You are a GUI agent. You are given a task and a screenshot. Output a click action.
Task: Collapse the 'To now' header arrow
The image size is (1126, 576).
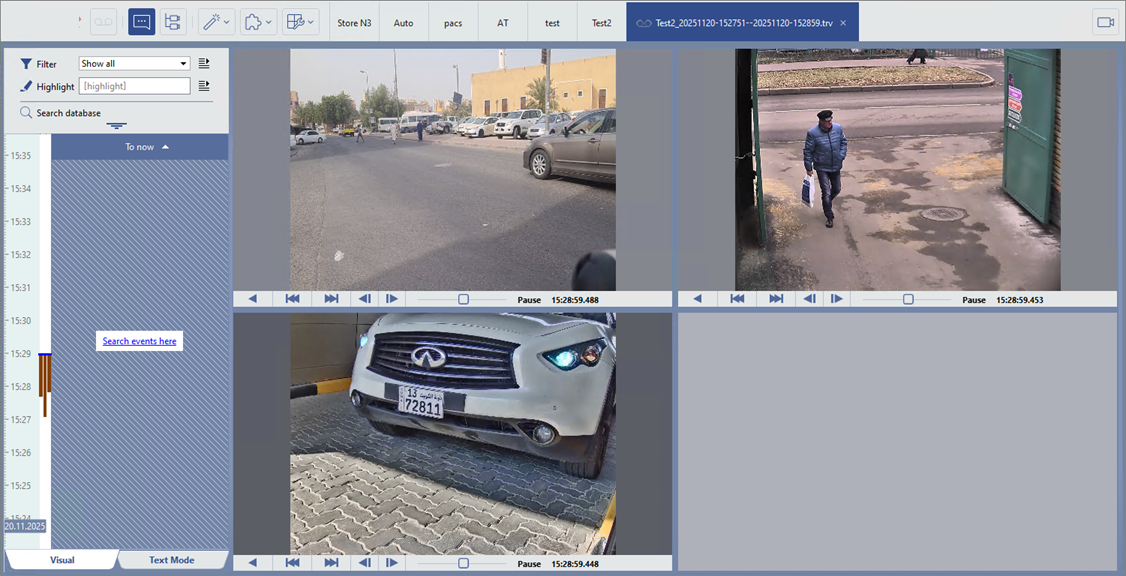(166, 147)
